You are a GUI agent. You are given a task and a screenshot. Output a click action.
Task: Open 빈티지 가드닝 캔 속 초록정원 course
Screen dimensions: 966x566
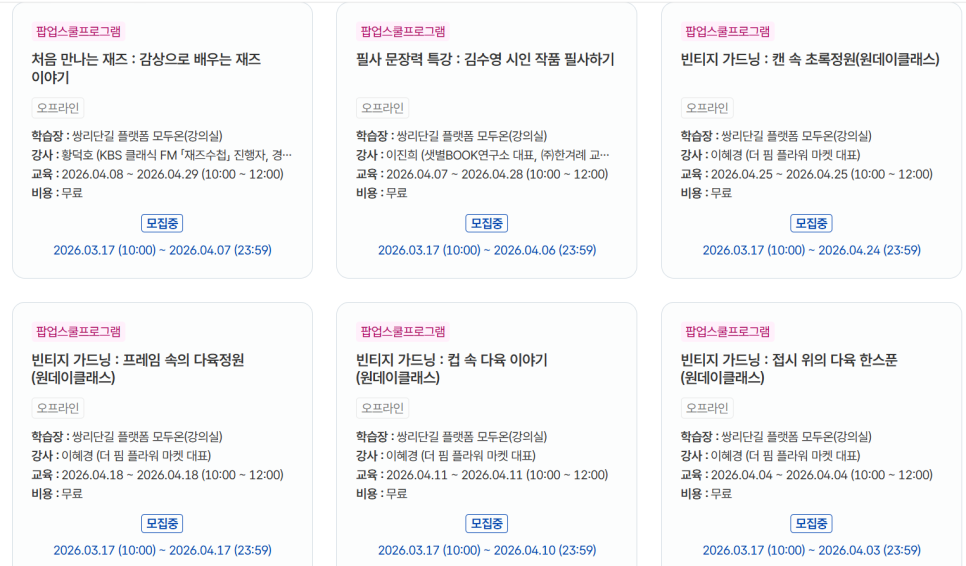pyautogui.click(x=810, y=60)
